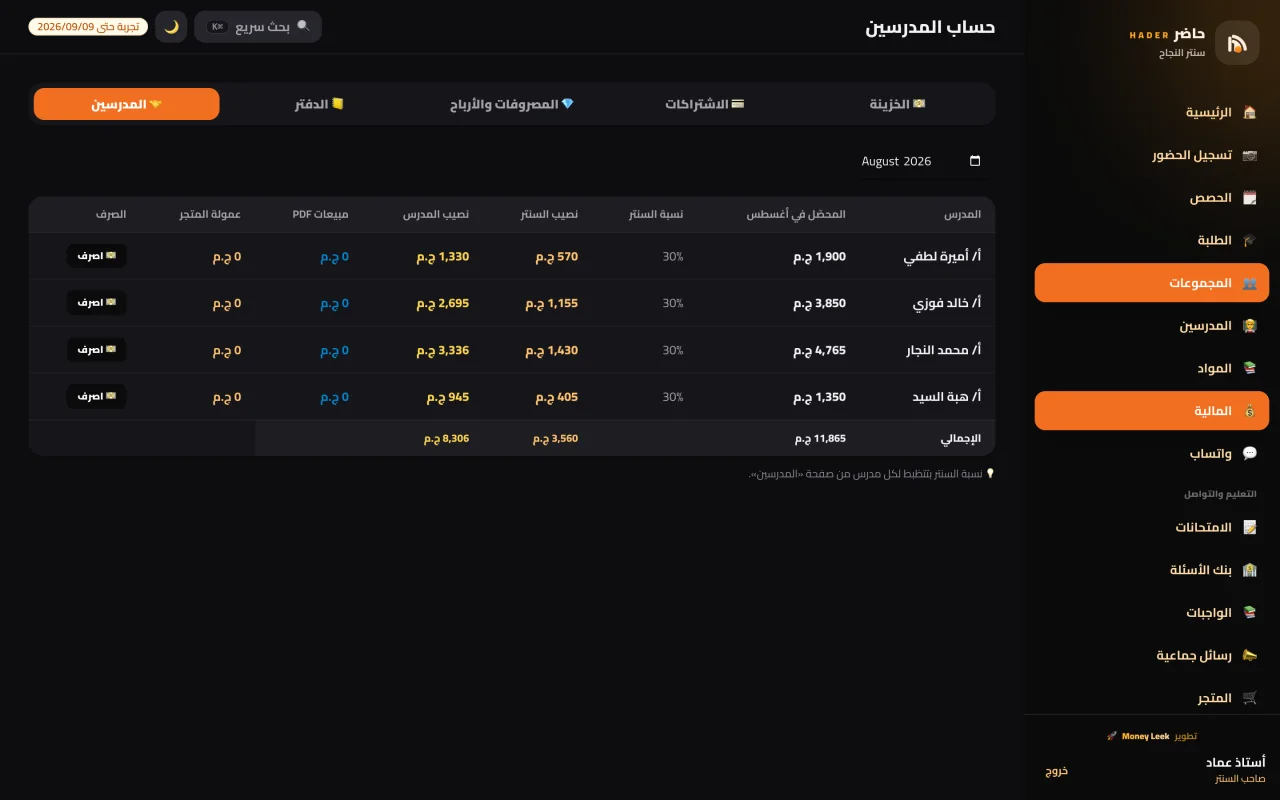Click the magnifier icon in quick search
Image resolution: width=1280 pixels, height=800 pixels.
(303, 26)
